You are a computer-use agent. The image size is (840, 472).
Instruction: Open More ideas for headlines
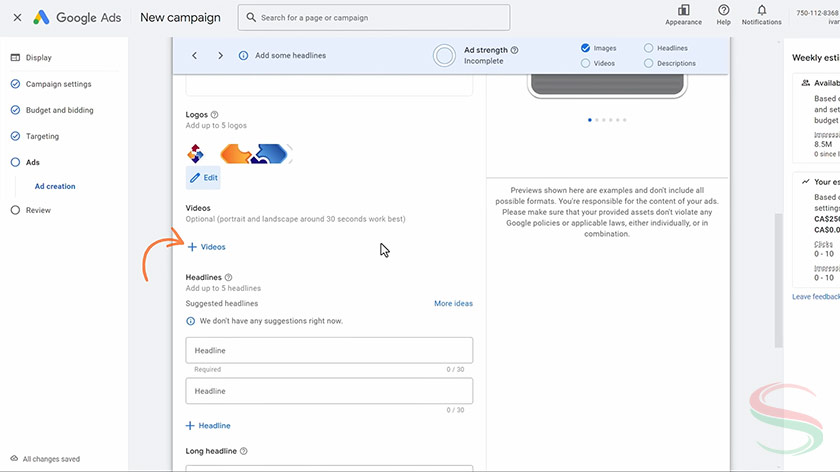(x=453, y=303)
